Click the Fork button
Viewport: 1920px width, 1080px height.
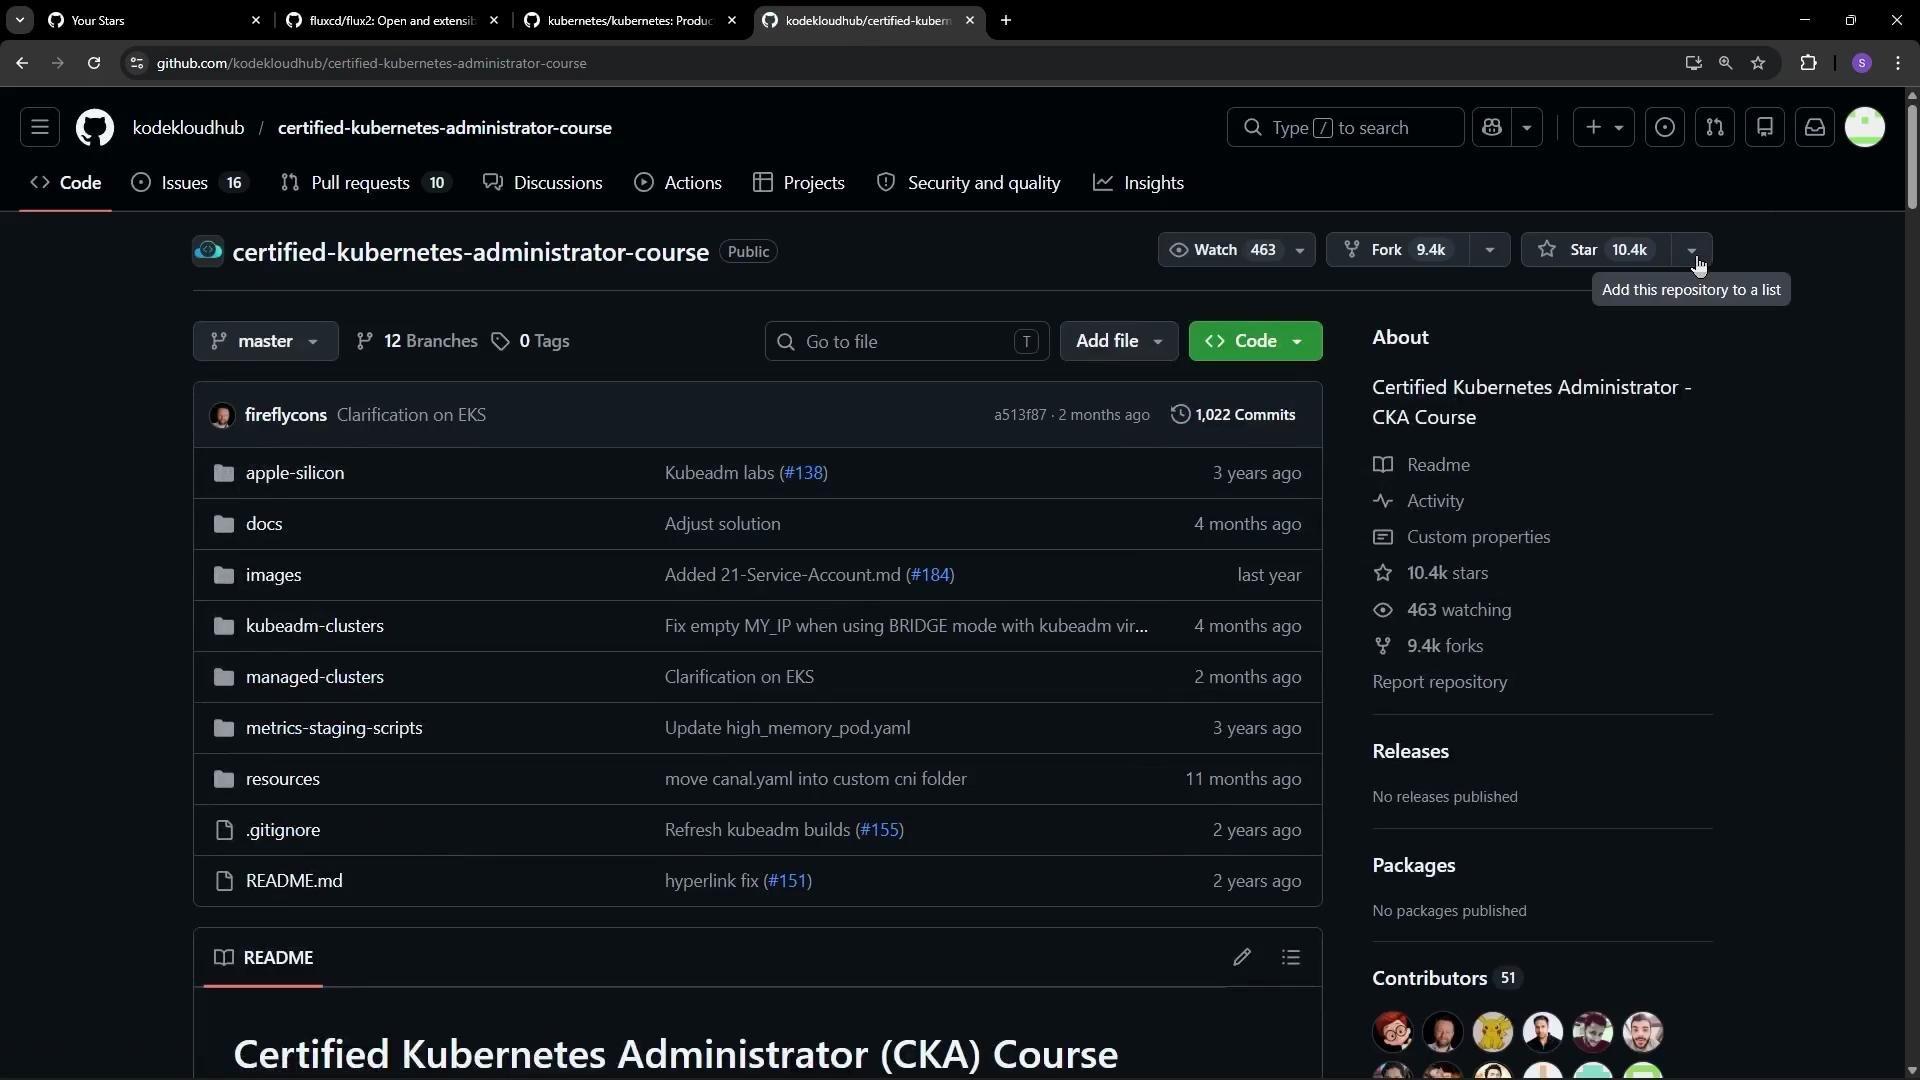[1398, 250]
